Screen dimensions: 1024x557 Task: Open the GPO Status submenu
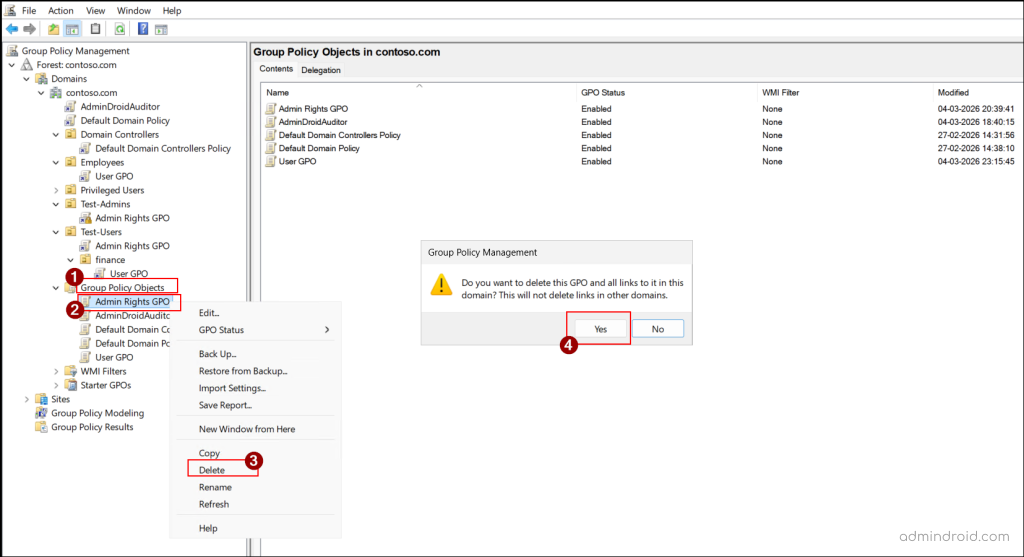(x=255, y=330)
